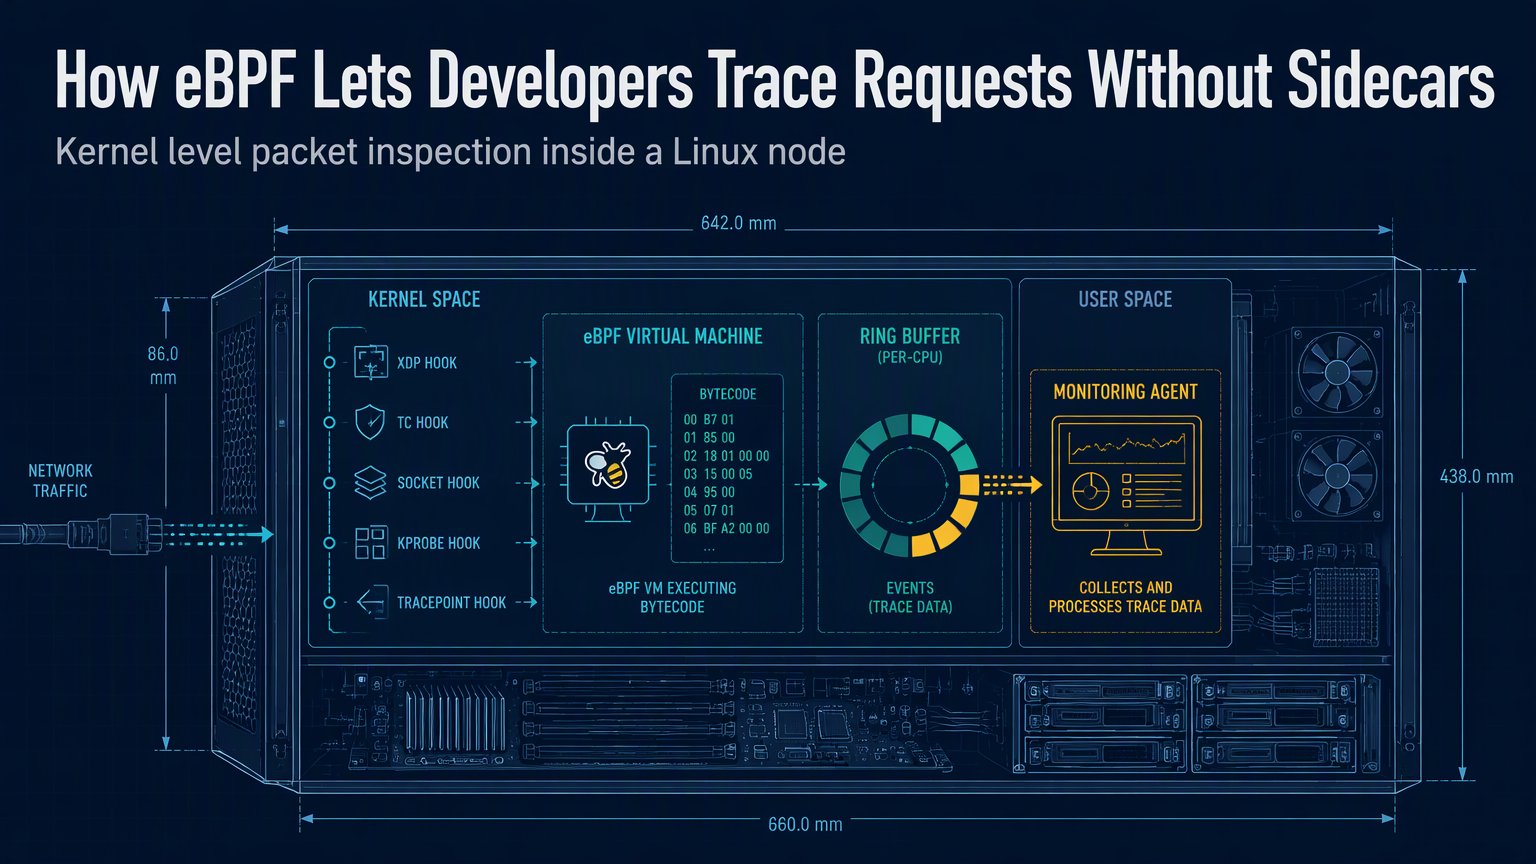Click the "USER SPACE" heading
The image size is (1536, 864).
pos(1125,299)
